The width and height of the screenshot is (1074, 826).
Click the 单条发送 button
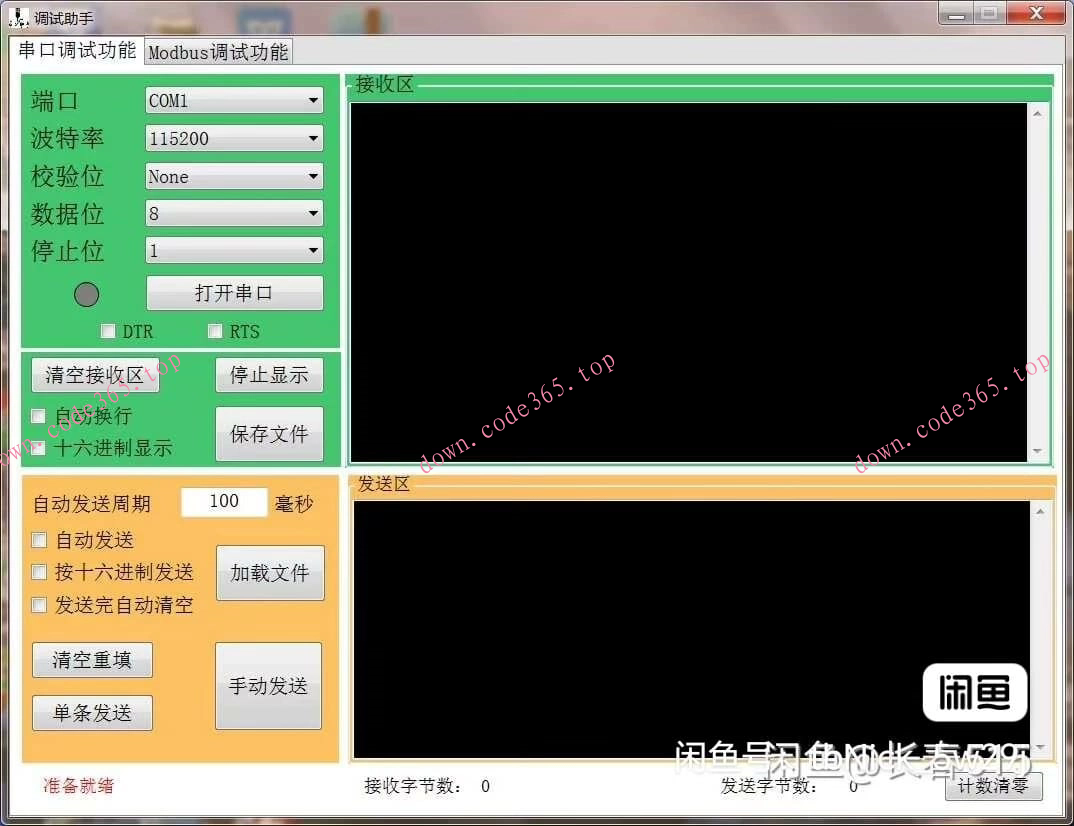(92, 713)
